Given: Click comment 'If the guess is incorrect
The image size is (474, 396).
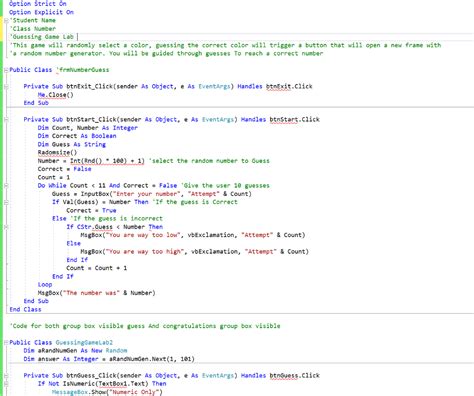Looking at the screenshot, I should 116,219.
